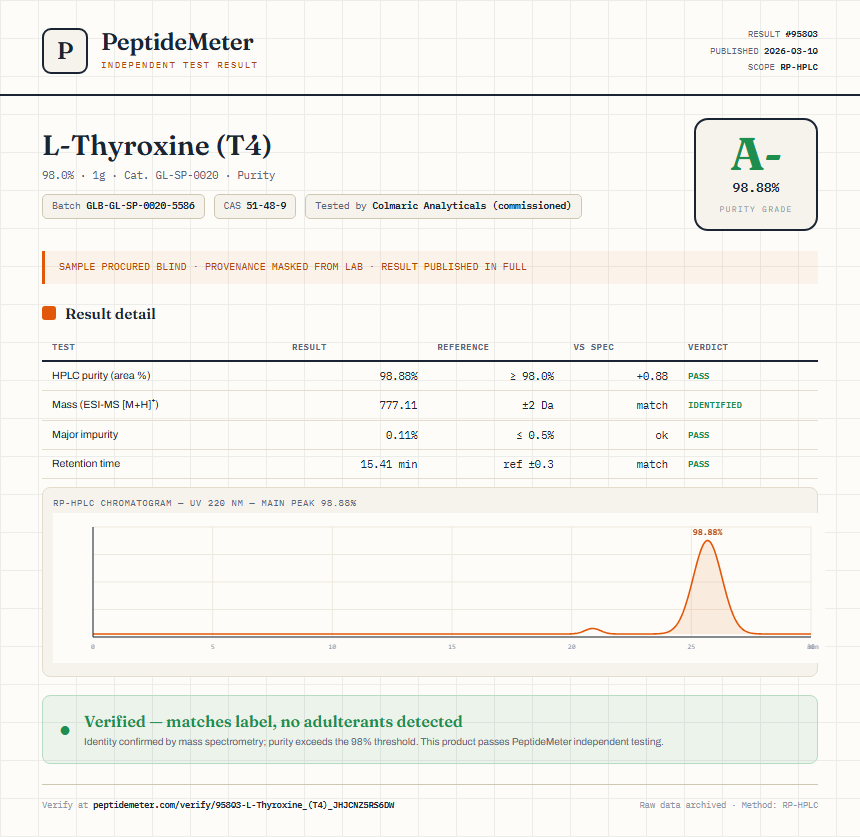Click the Verified matches label heading
Viewport: 860px width, 837px height.
[273, 721]
